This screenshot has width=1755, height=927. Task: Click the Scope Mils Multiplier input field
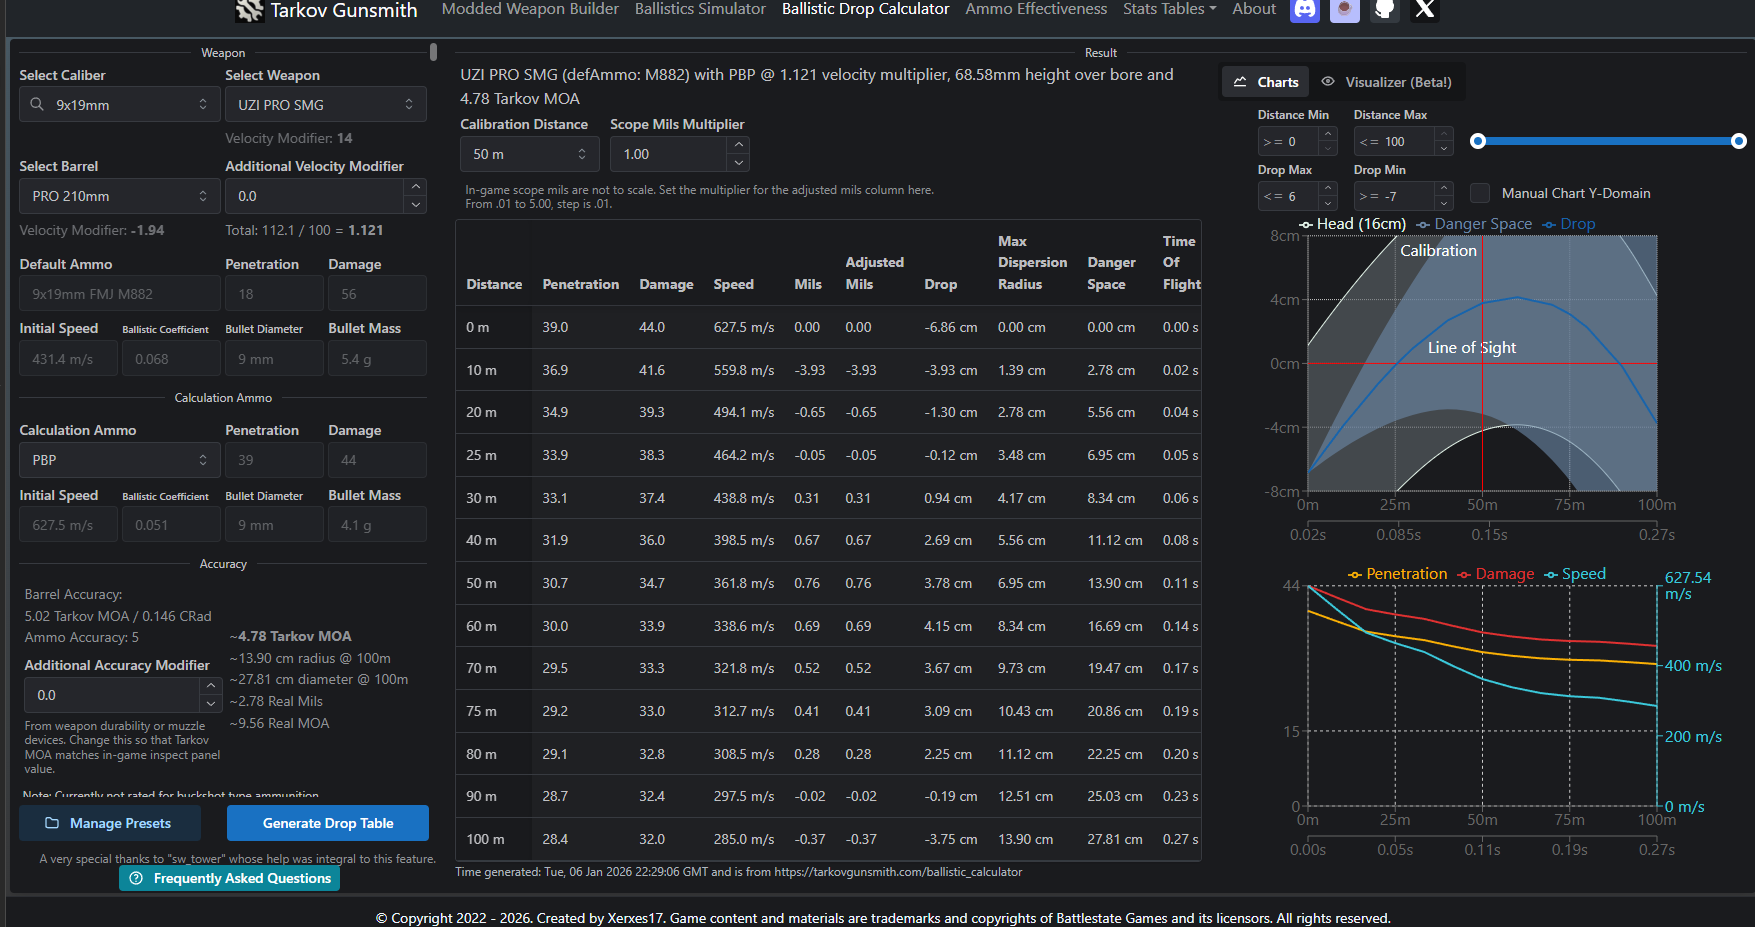pos(669,154)
